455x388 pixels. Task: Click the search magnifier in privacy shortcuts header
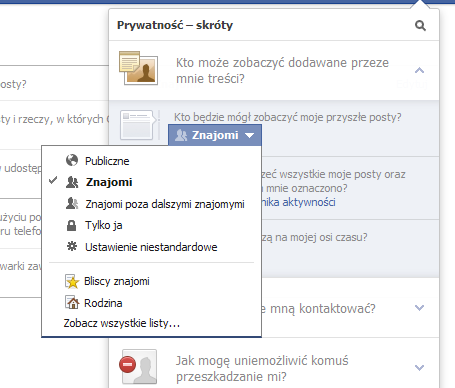pos(420,25)
